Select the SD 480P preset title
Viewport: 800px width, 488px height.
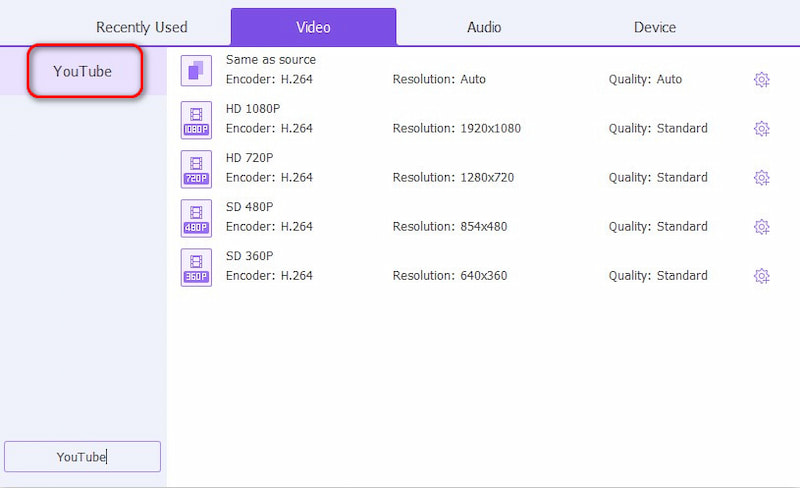pyautogui.click(x=249, y=207)
